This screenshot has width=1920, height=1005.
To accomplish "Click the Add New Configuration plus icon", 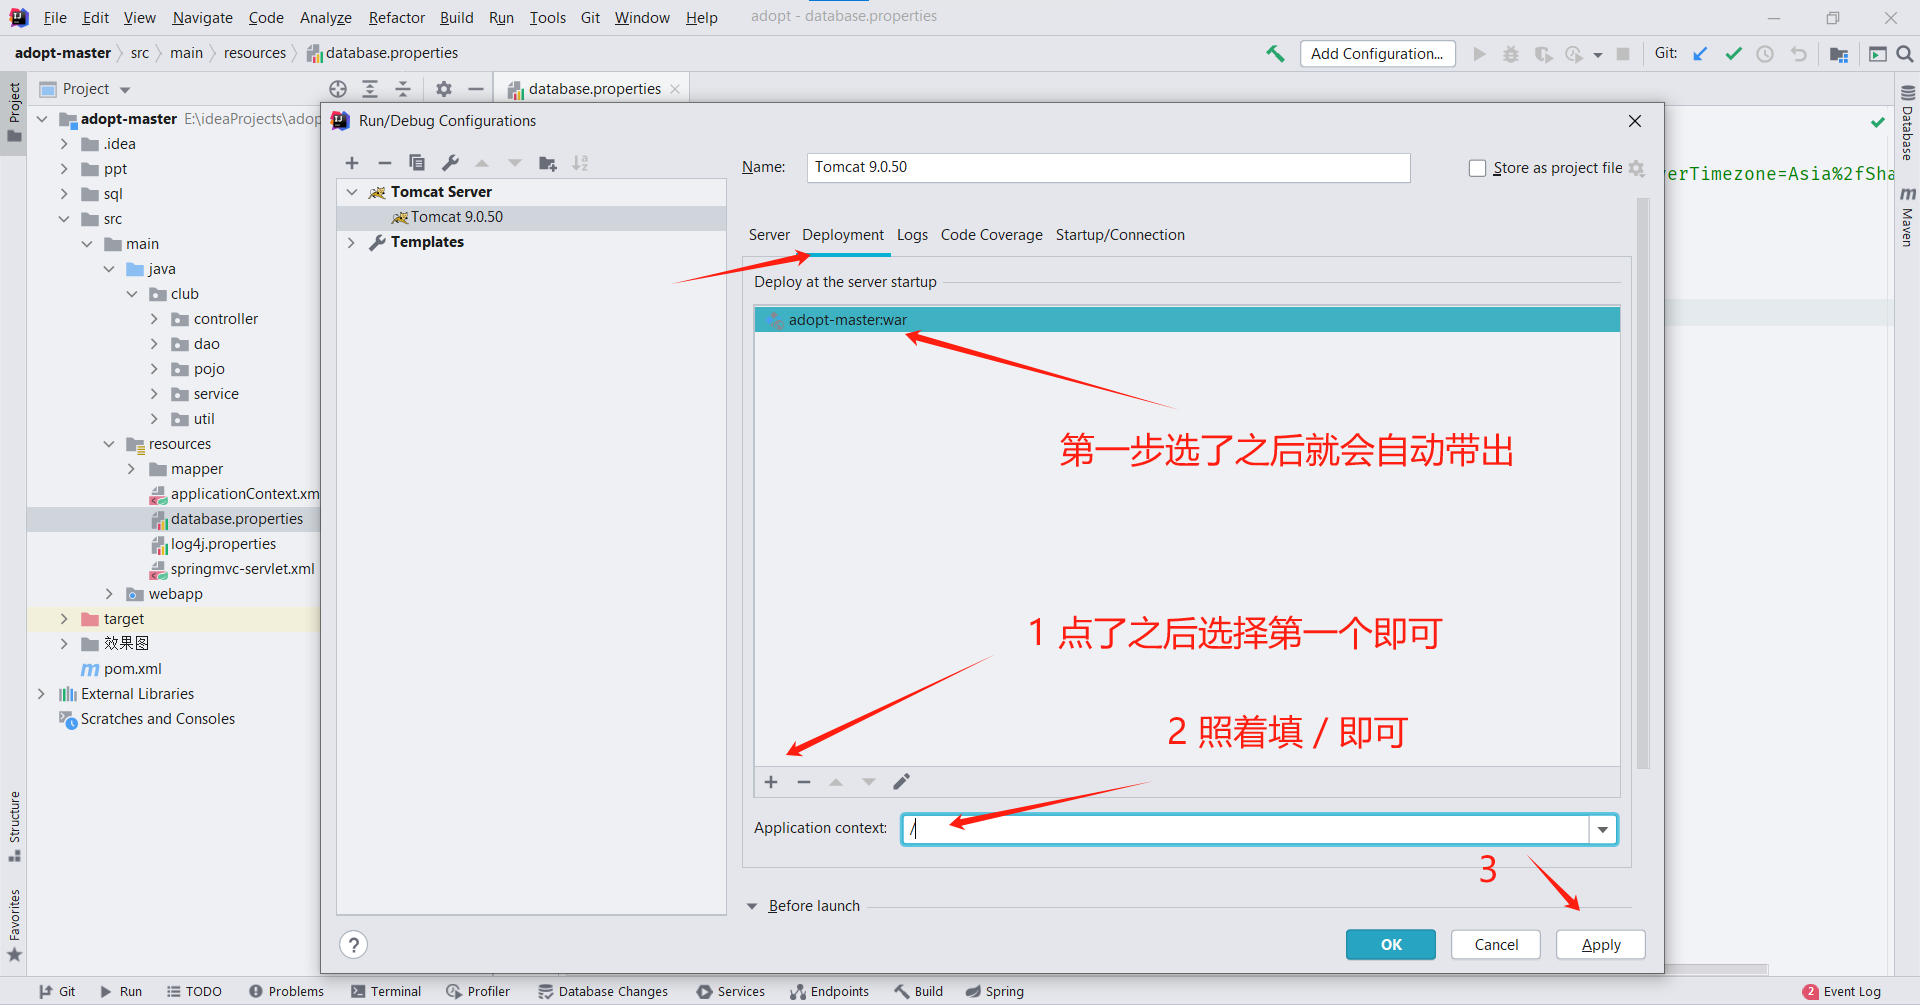I will 352,163.
